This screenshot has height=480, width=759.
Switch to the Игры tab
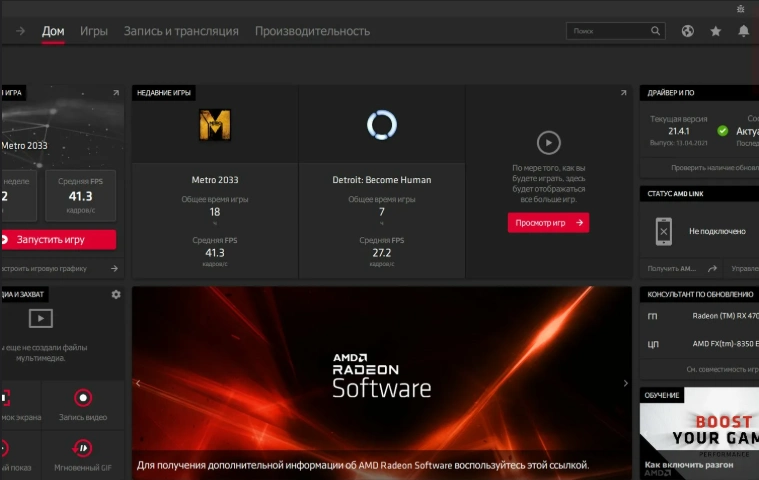point(94,31)
